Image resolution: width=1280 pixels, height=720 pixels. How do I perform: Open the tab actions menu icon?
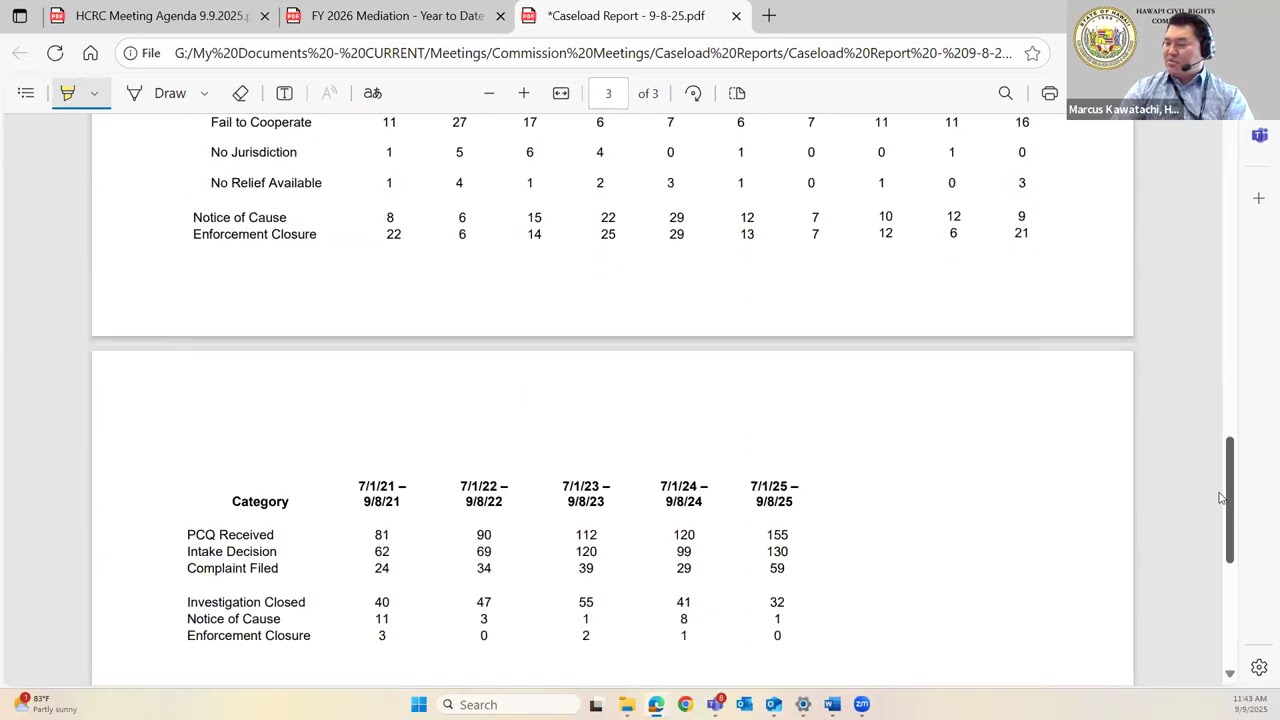coord(19,16)
